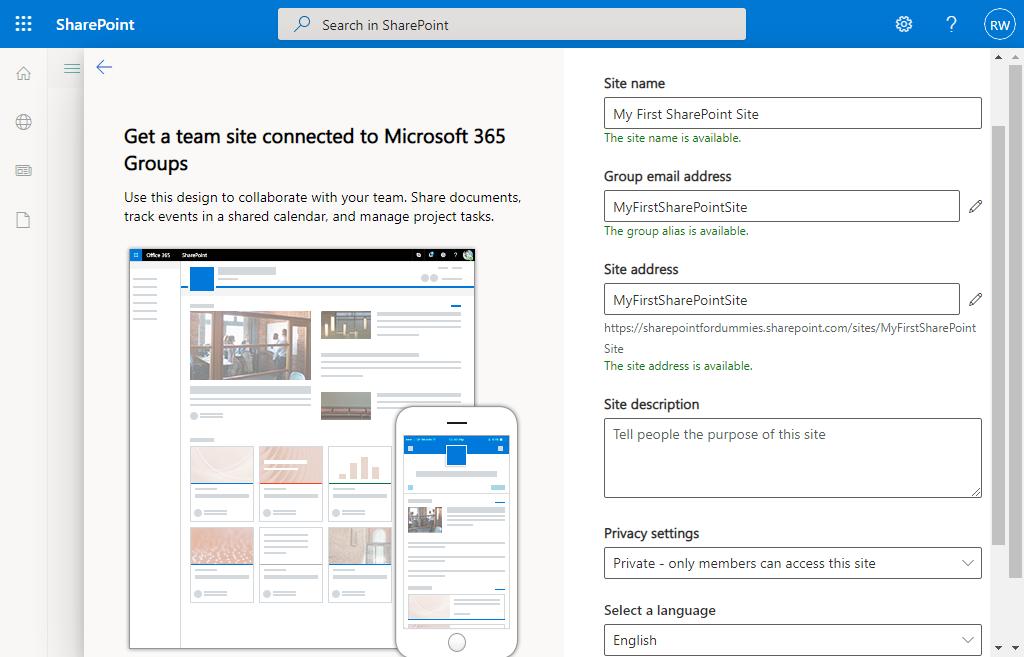The width and height of the screenshot is (1024, 657).
Task: Click the scroll down arrow of the form
Action: coord(998,648)
